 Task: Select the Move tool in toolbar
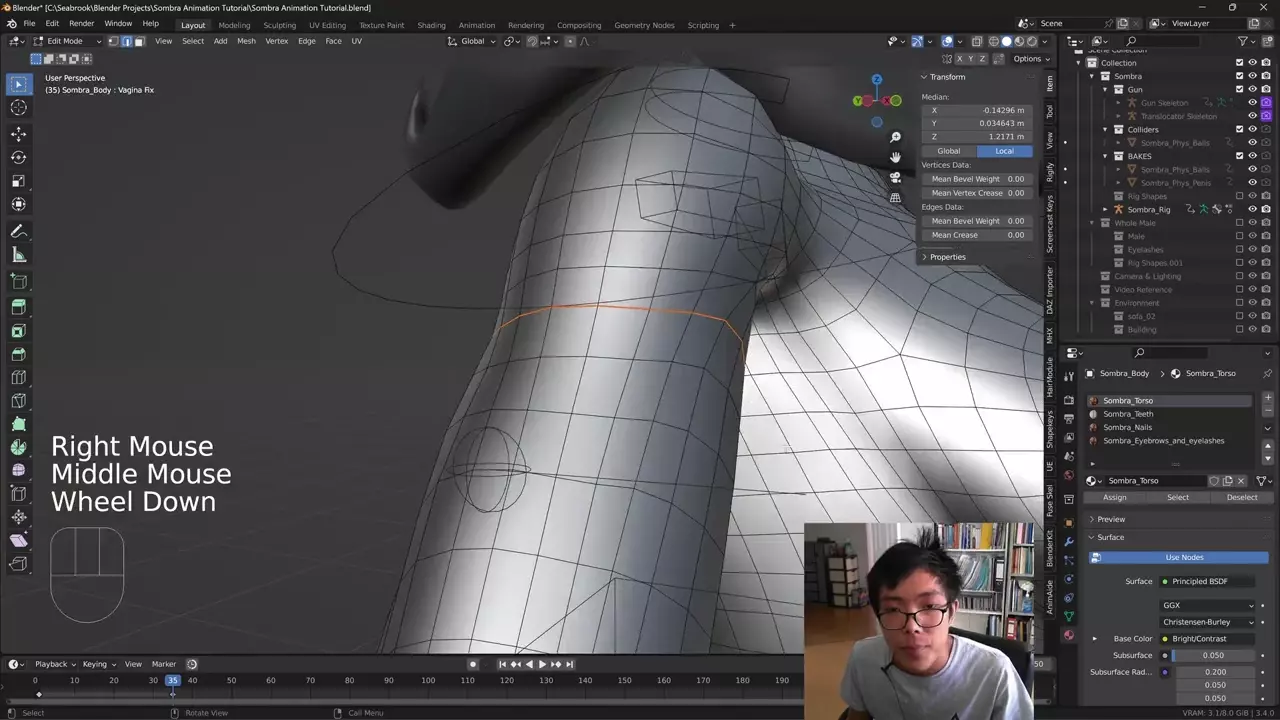[x=19, y=134]
